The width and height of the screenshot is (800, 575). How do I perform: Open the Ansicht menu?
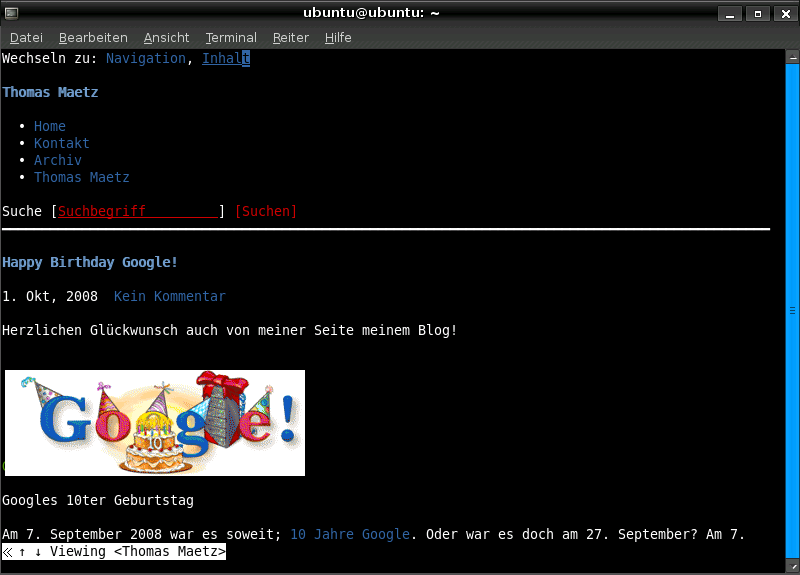point(166,38)
